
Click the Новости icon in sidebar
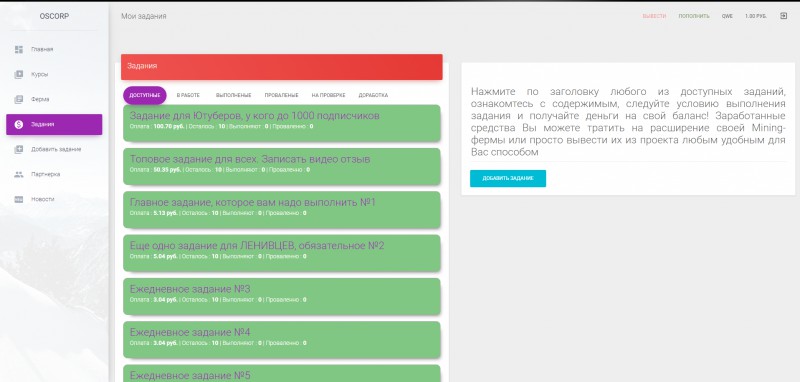click(19, 199)
